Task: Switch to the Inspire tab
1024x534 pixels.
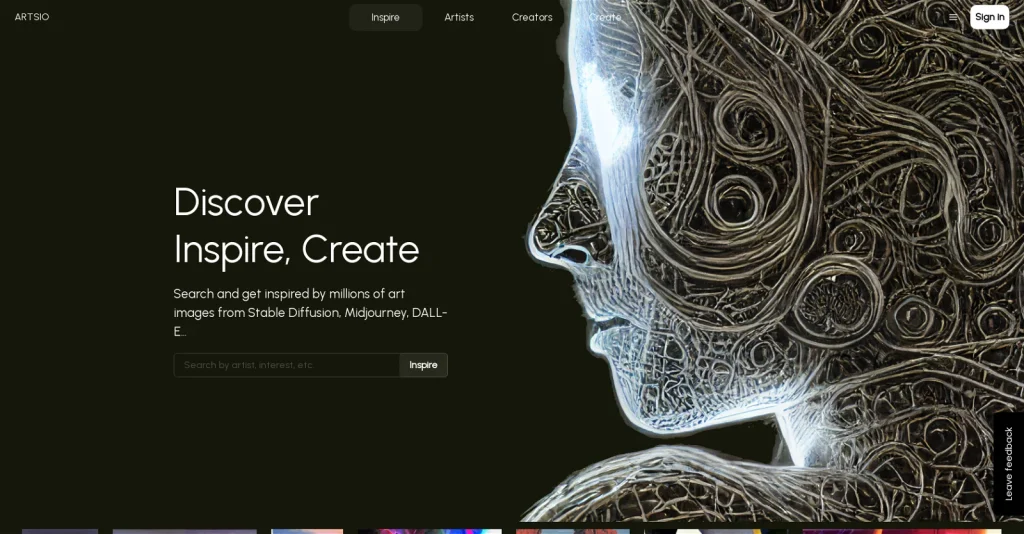Action: (x=385, y=17)
